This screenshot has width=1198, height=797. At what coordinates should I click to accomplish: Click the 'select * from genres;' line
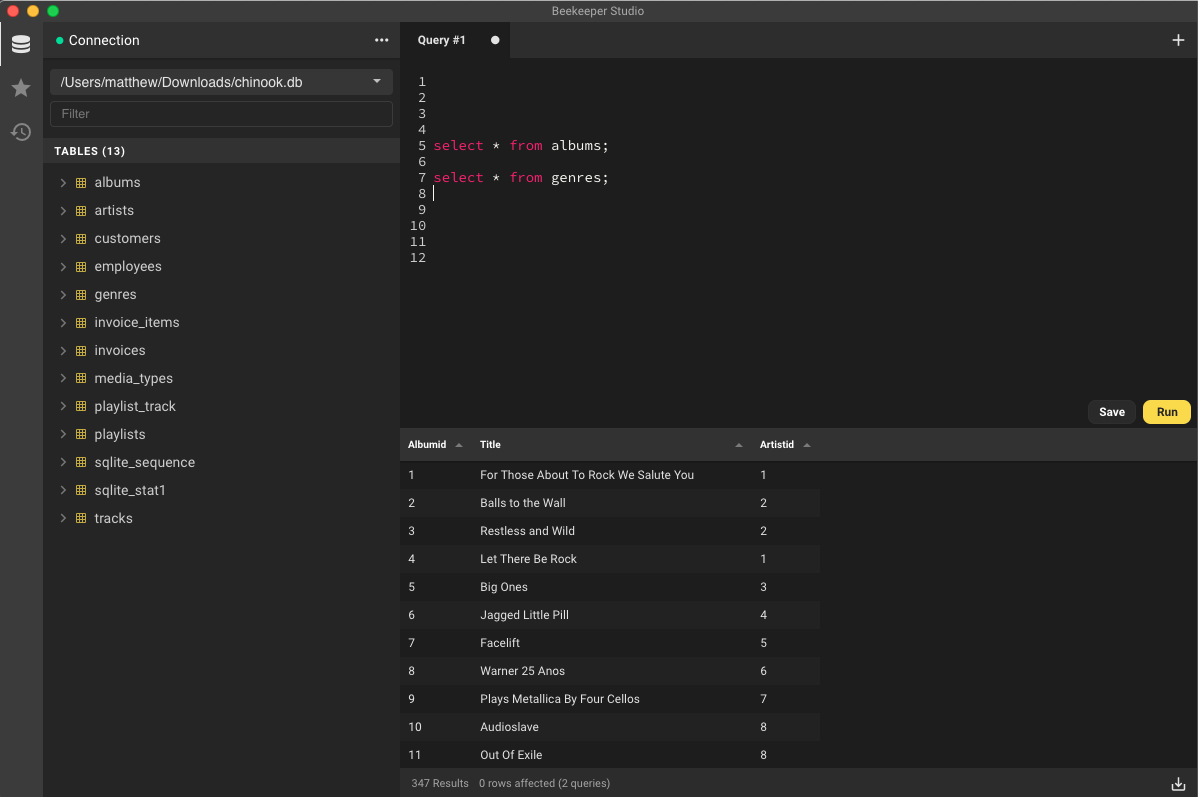[x=521, y=177]
